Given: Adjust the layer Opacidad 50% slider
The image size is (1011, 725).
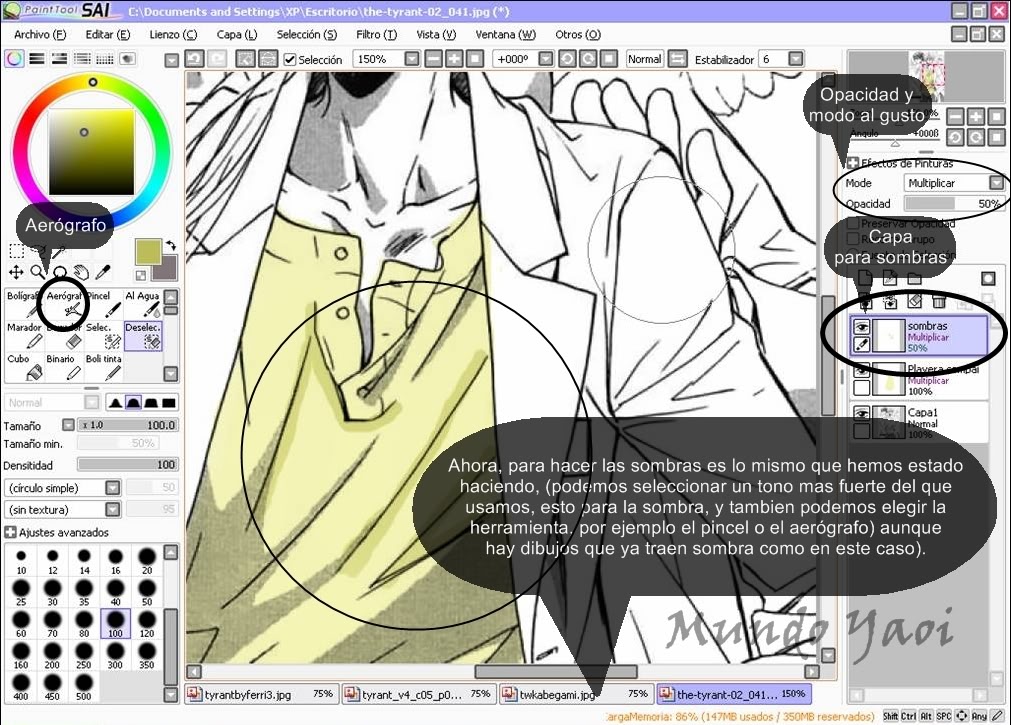Looking at the screenshot, I should (954, 203).
